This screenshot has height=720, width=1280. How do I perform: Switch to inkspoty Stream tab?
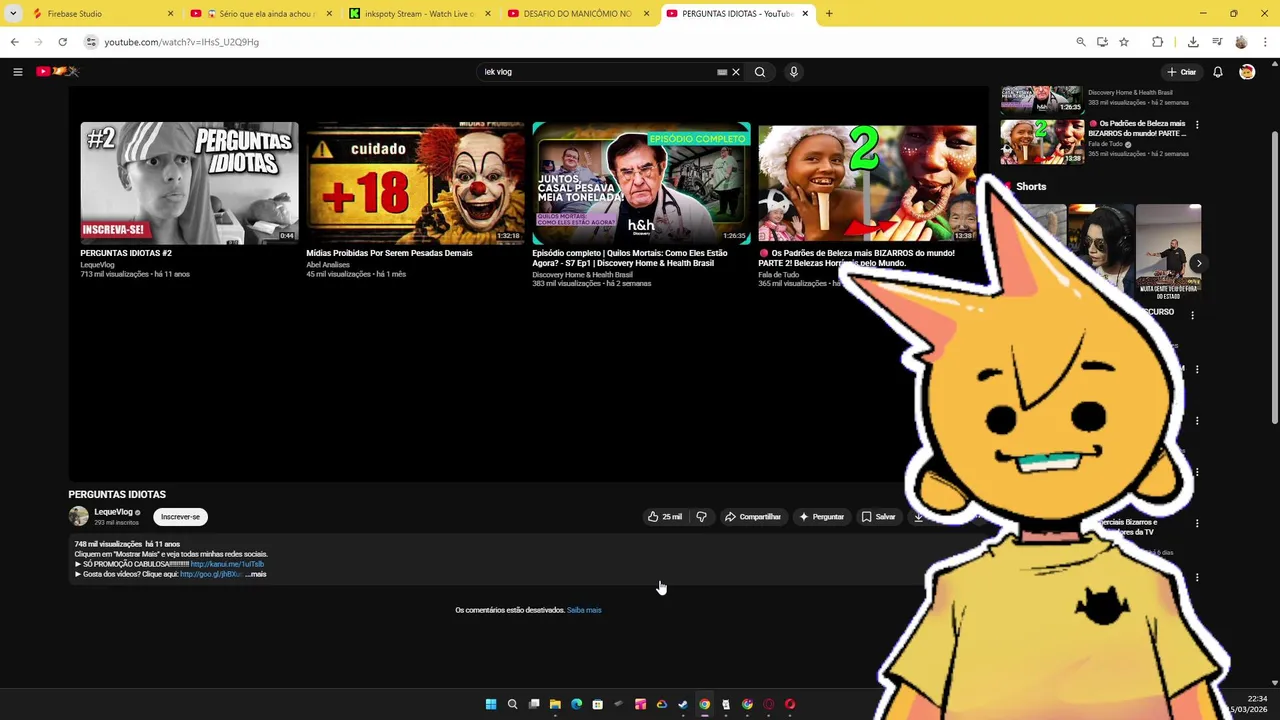tap(419, 14)
